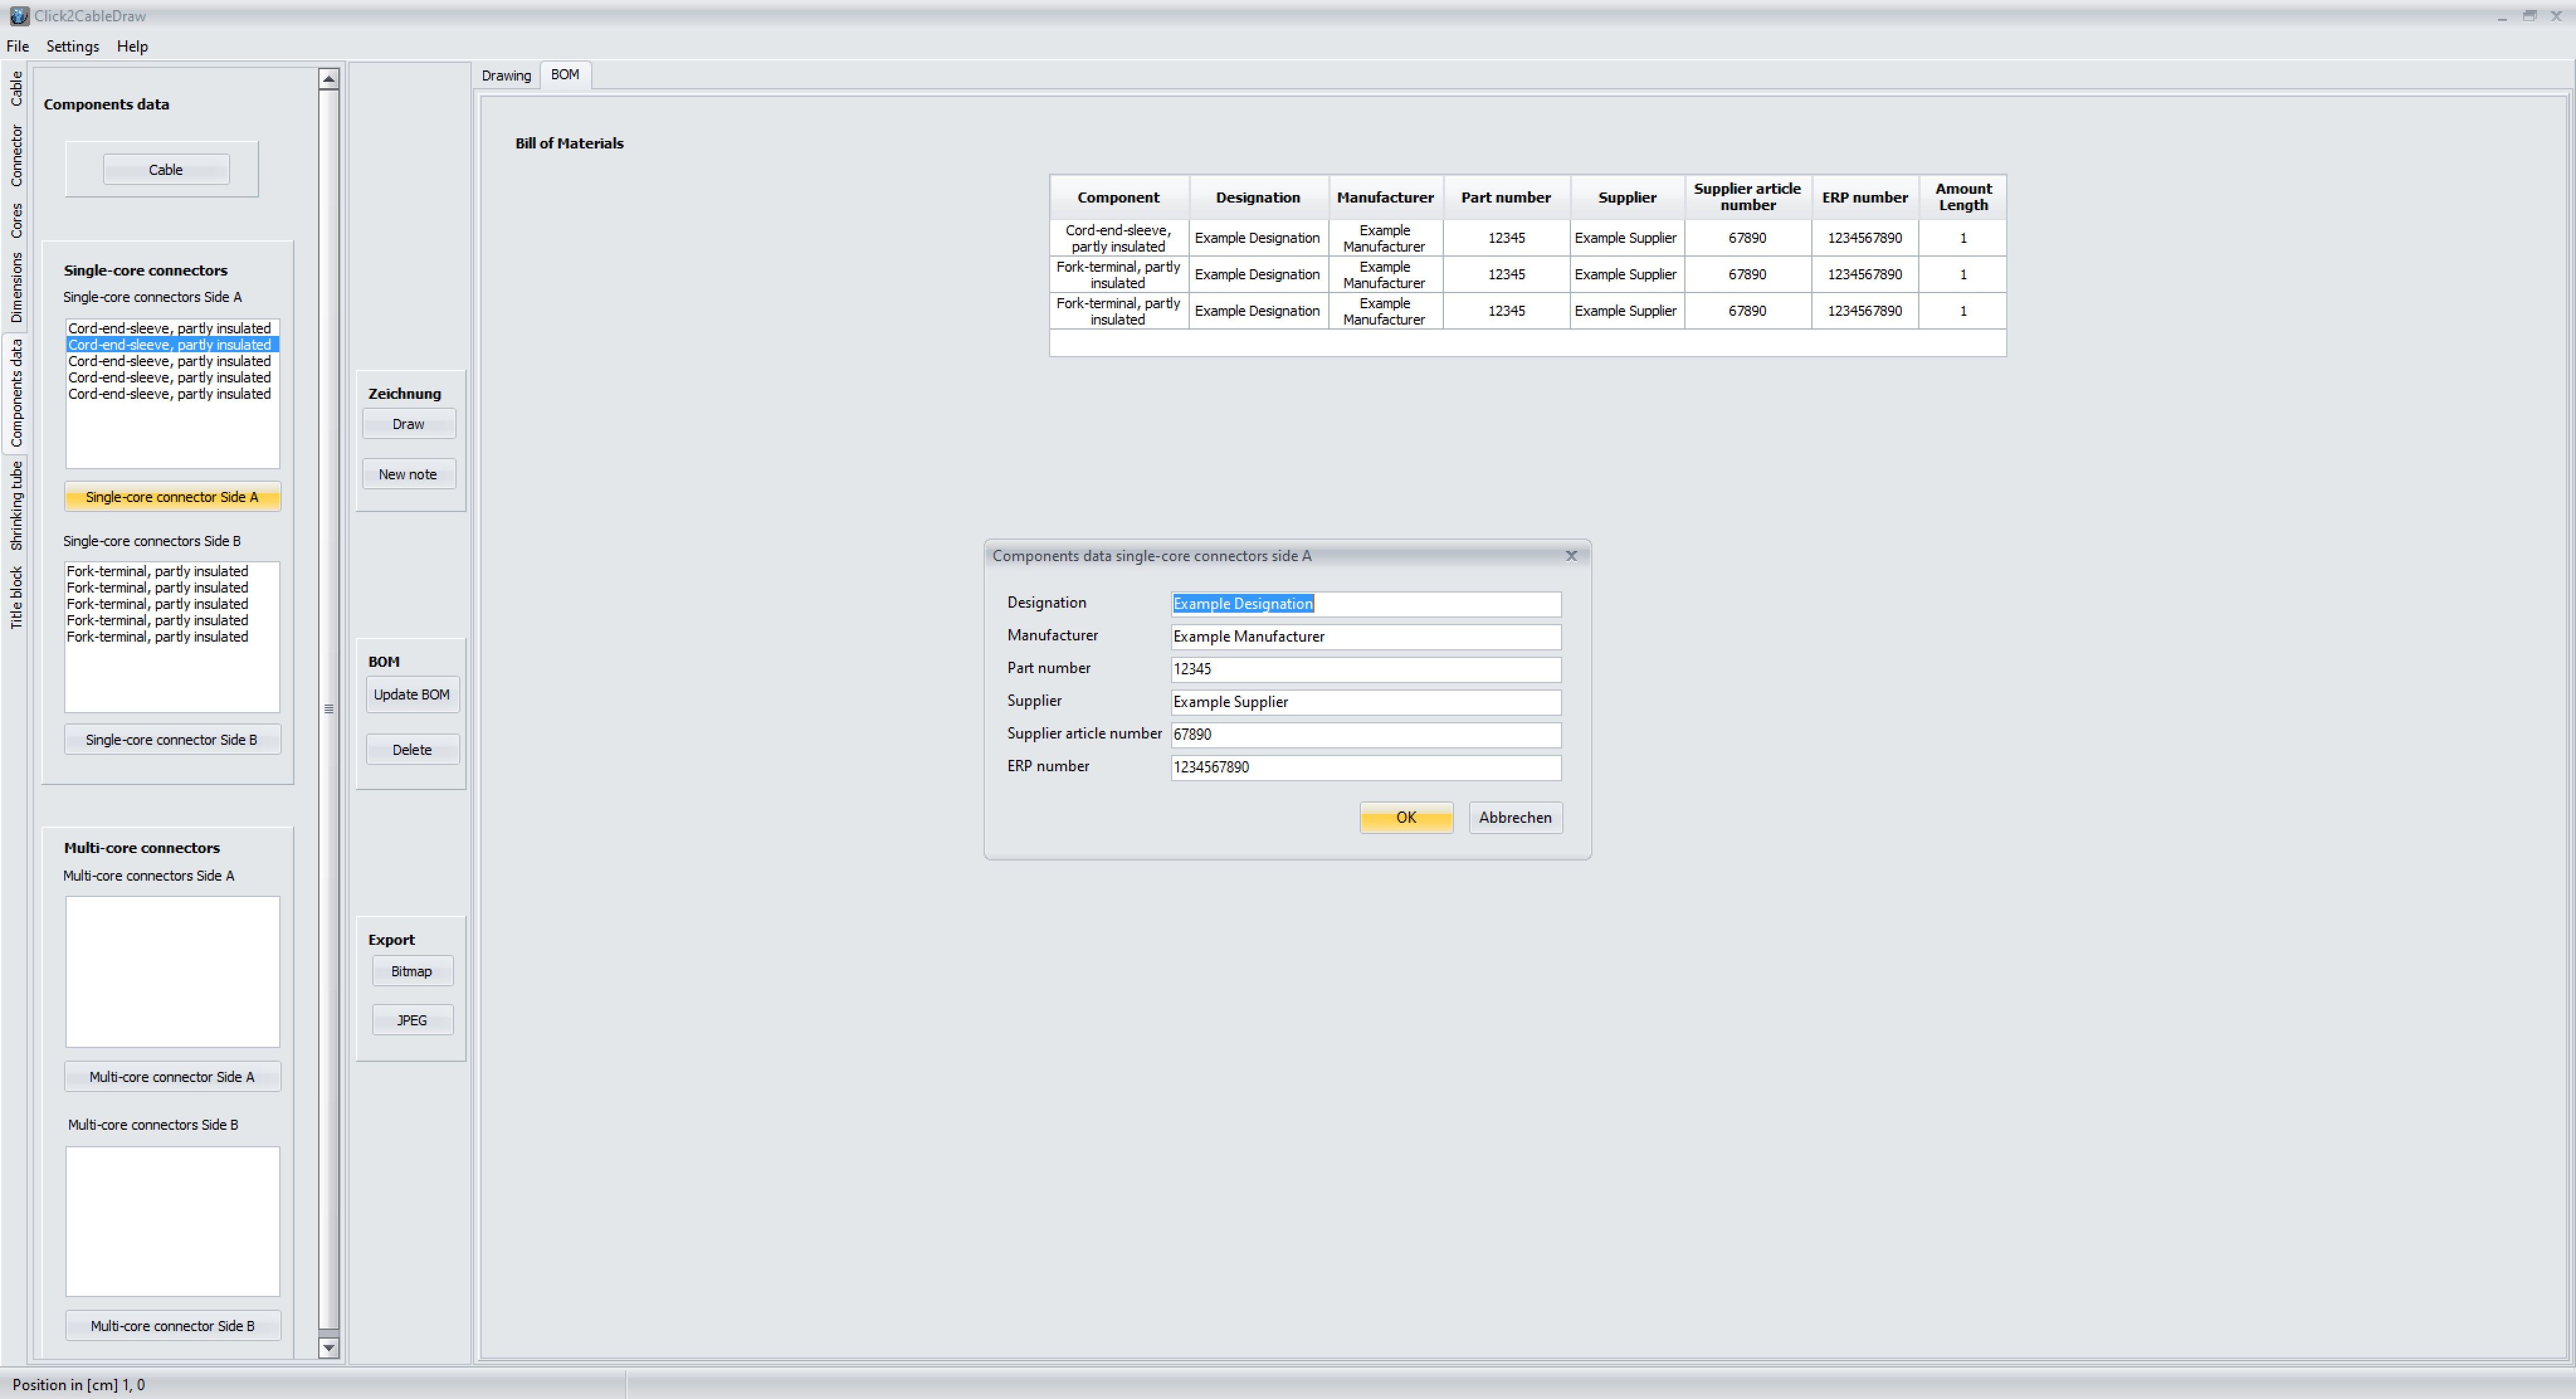Export the drawing as JPEG

click(411, 1020)
